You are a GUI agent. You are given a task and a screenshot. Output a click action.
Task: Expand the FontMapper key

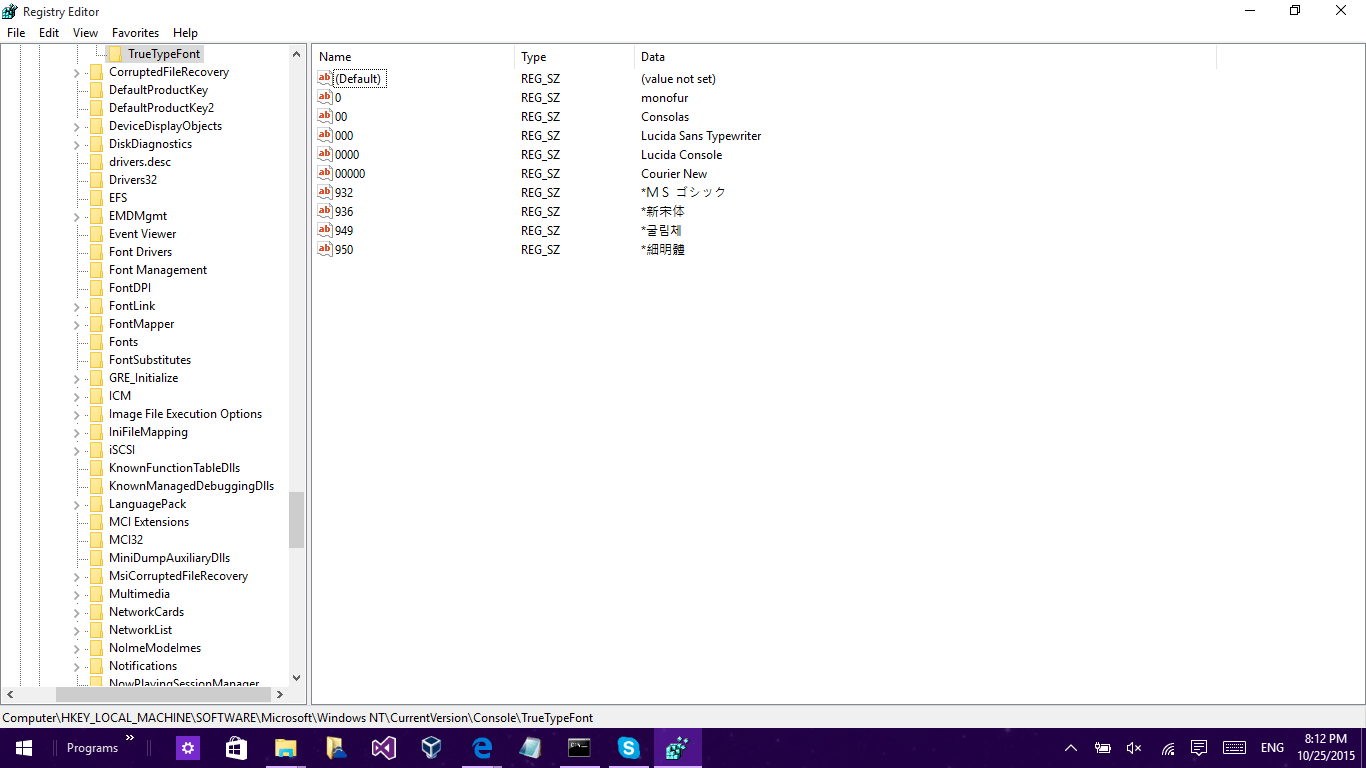[77, 325]
